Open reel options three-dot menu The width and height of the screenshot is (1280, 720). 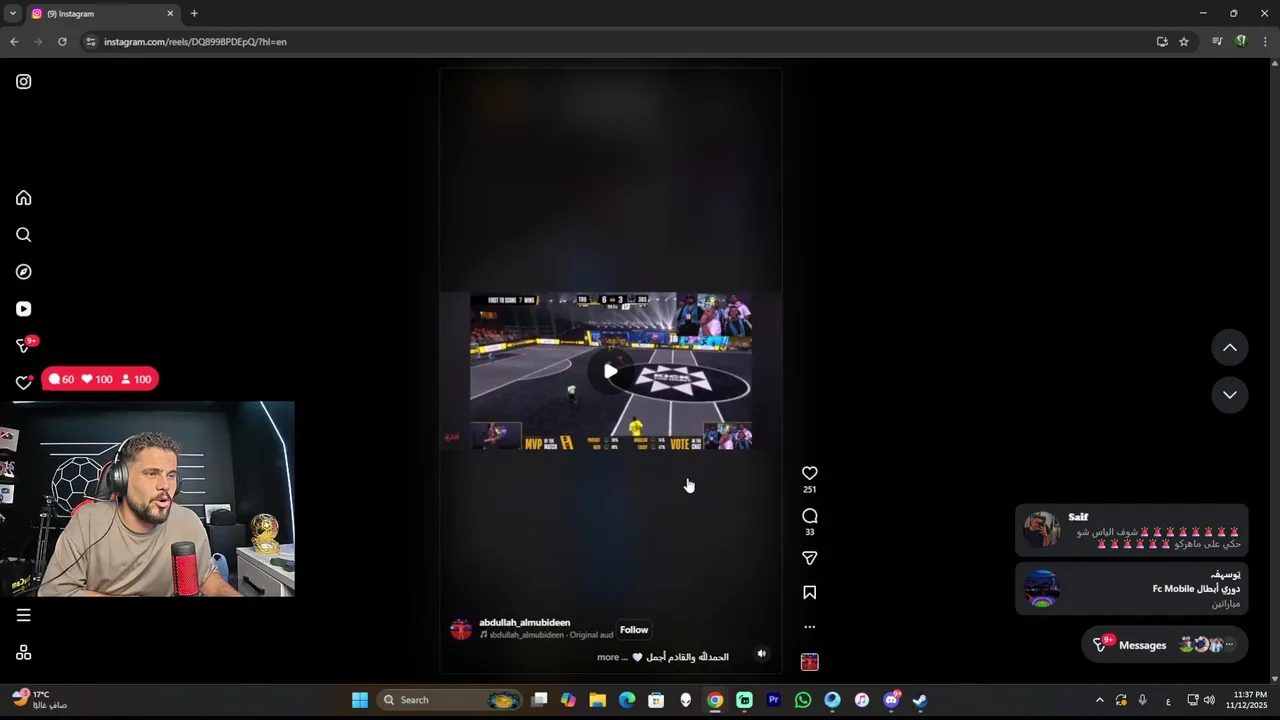click(x=810, y=627)
